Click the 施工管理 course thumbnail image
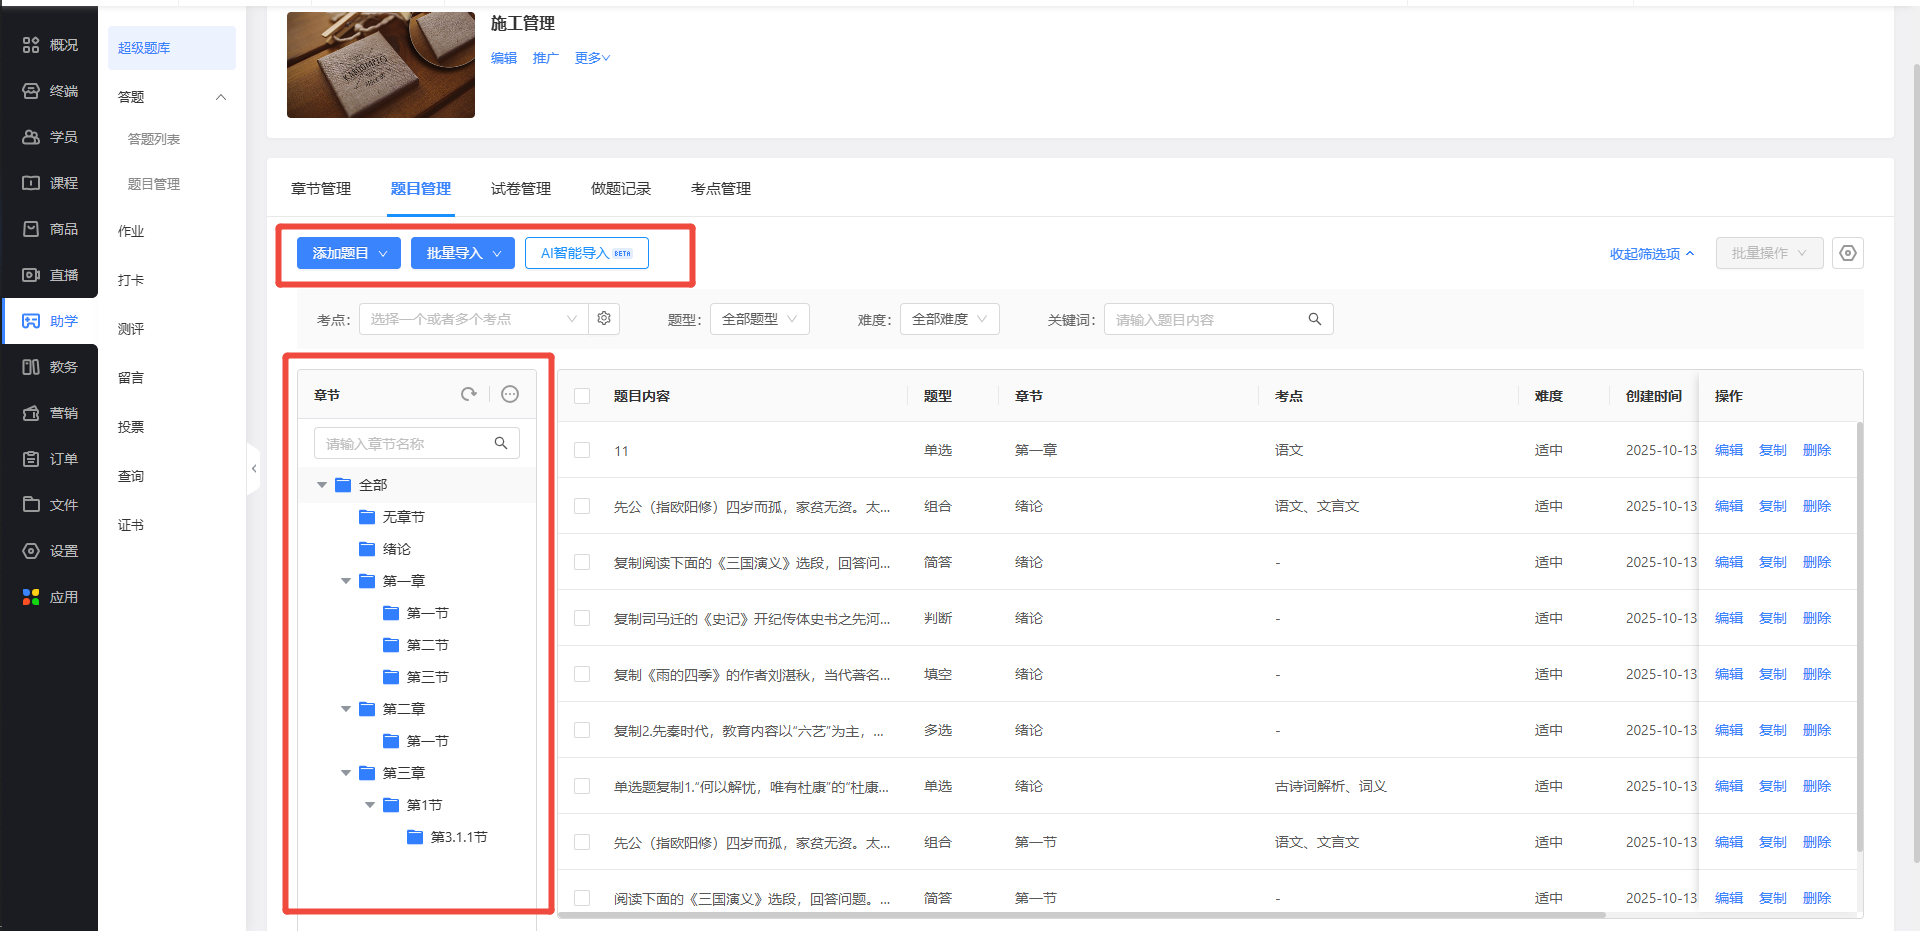This screenshot has width=1920, height=931. pos(380,65)
